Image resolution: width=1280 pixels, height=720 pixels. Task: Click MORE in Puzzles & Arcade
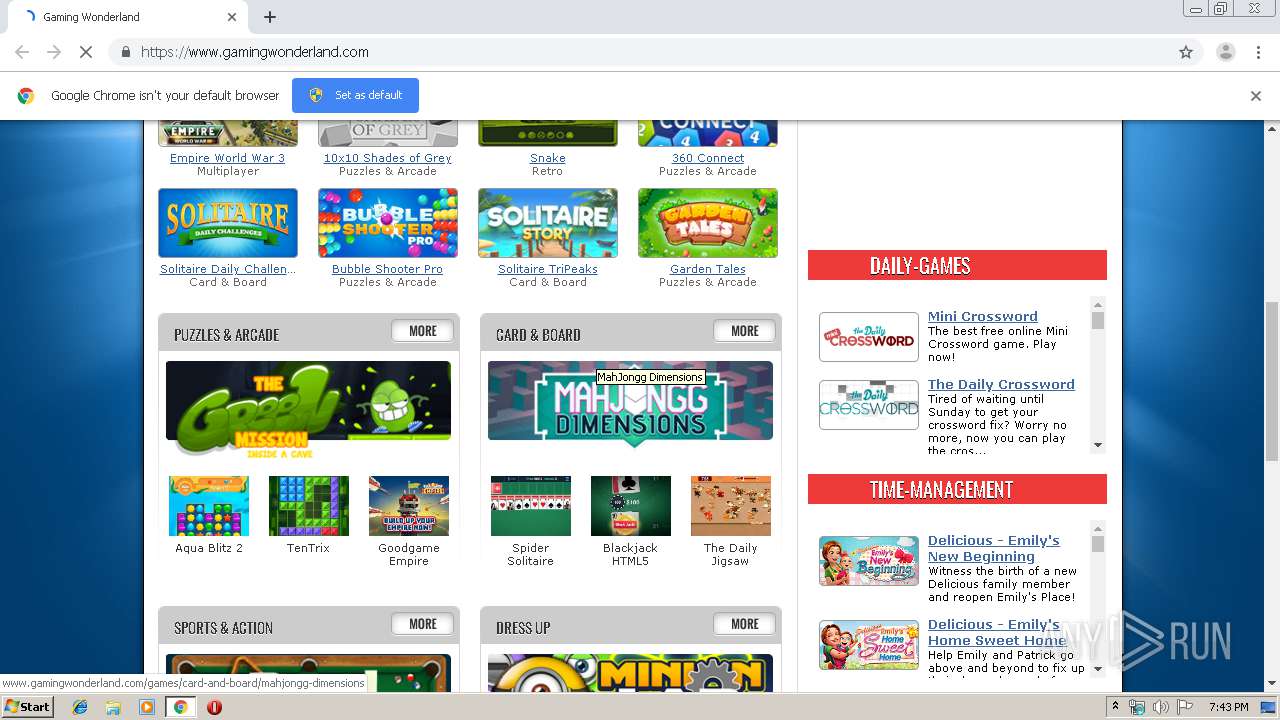click(423, 331)
